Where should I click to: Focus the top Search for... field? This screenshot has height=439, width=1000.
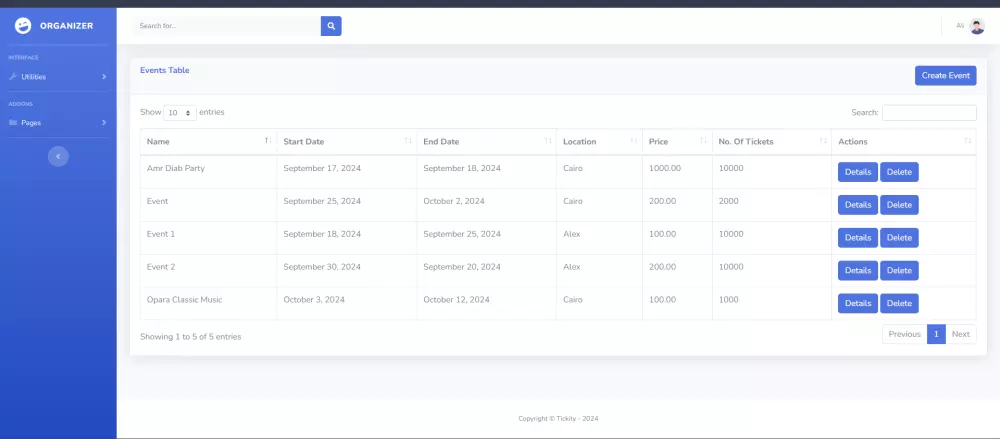pyautogui.click(x=227, y=26)
